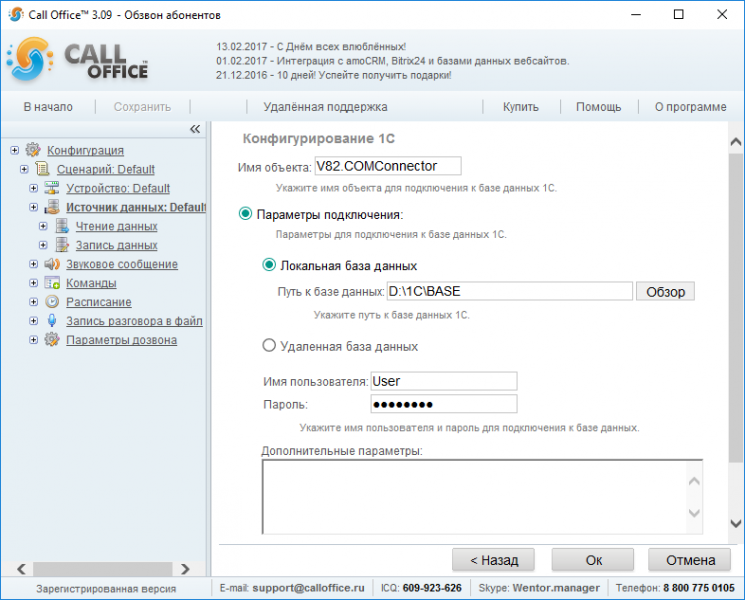Open the Конфигурация tree link

(x=86, y=151)
